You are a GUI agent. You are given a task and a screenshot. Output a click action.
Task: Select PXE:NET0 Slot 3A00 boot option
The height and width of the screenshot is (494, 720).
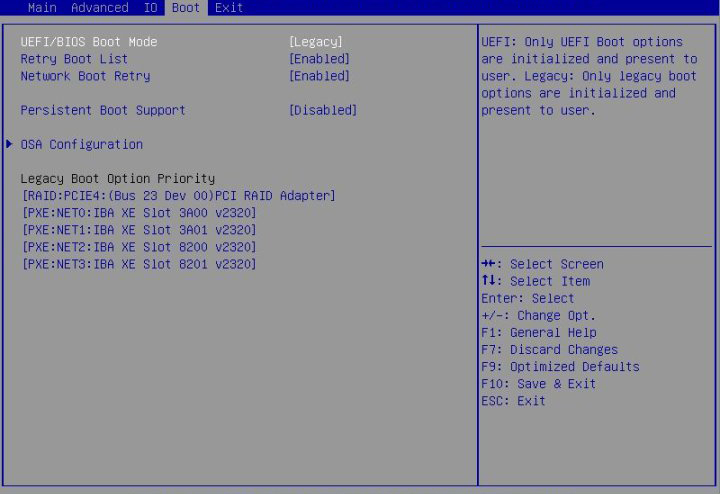(139, 213)
